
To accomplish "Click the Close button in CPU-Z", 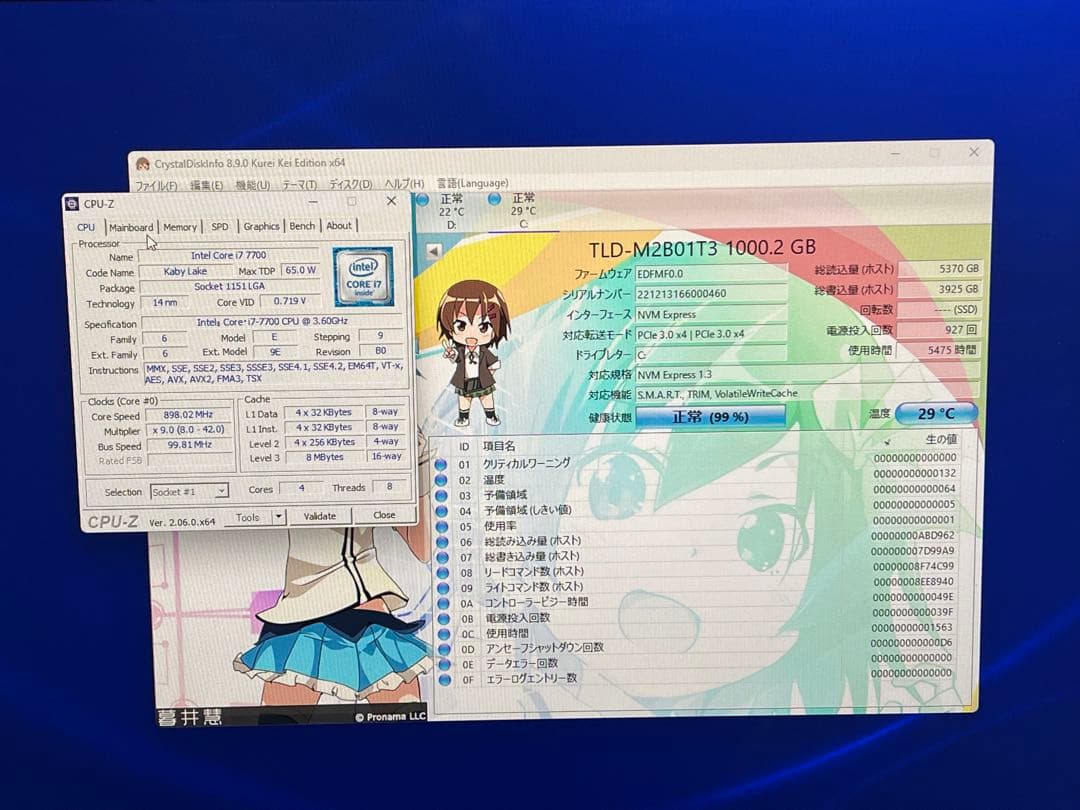I will (x=384, y=515).
